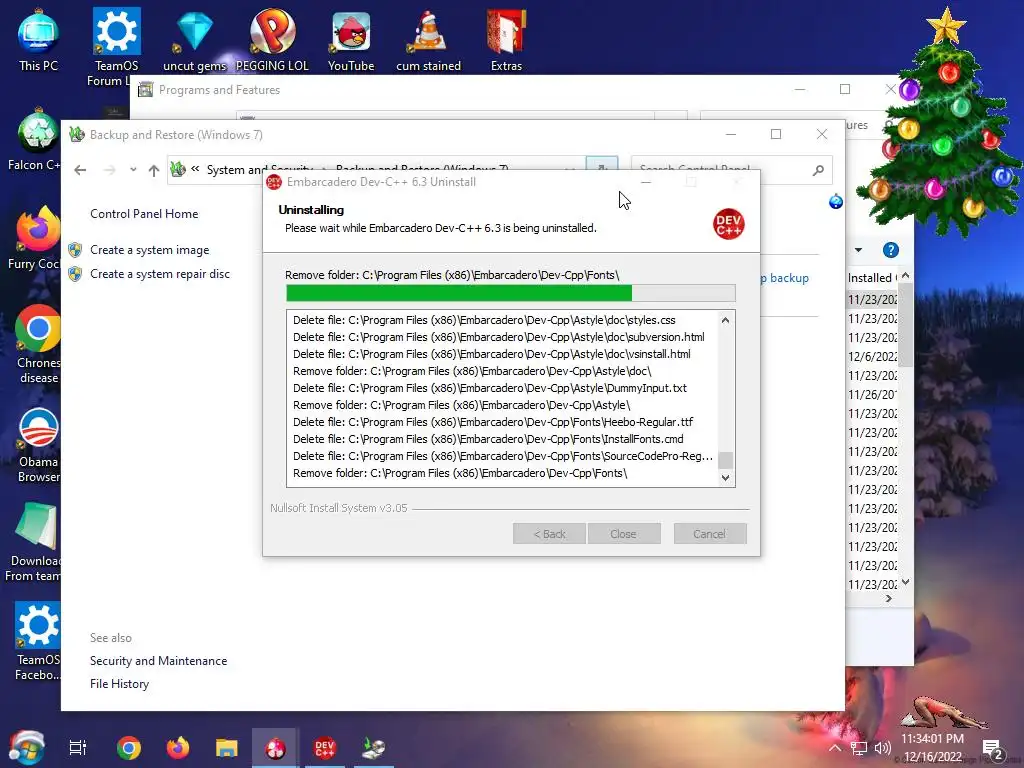Open the TeamOS Forum desktop shortcut
1024x768 pixels.
(116, 47)
